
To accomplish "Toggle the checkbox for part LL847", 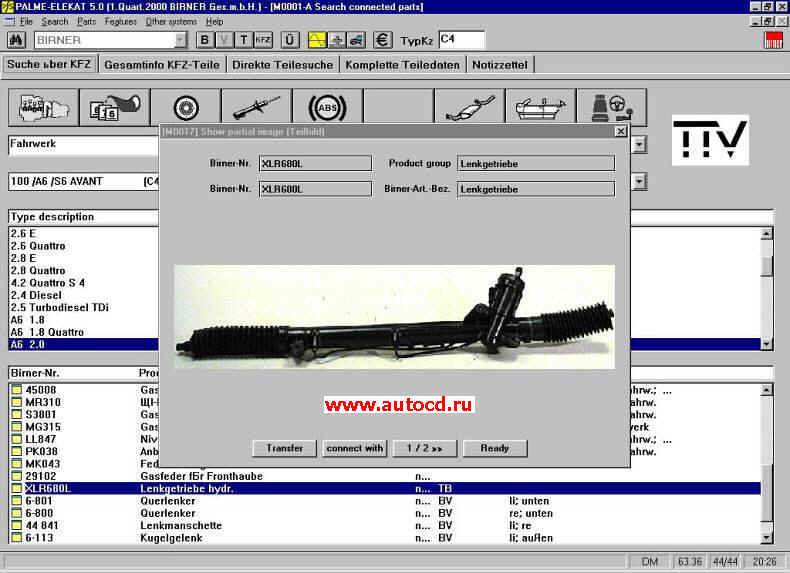I will pyautogui.click(x=17, y=439).
